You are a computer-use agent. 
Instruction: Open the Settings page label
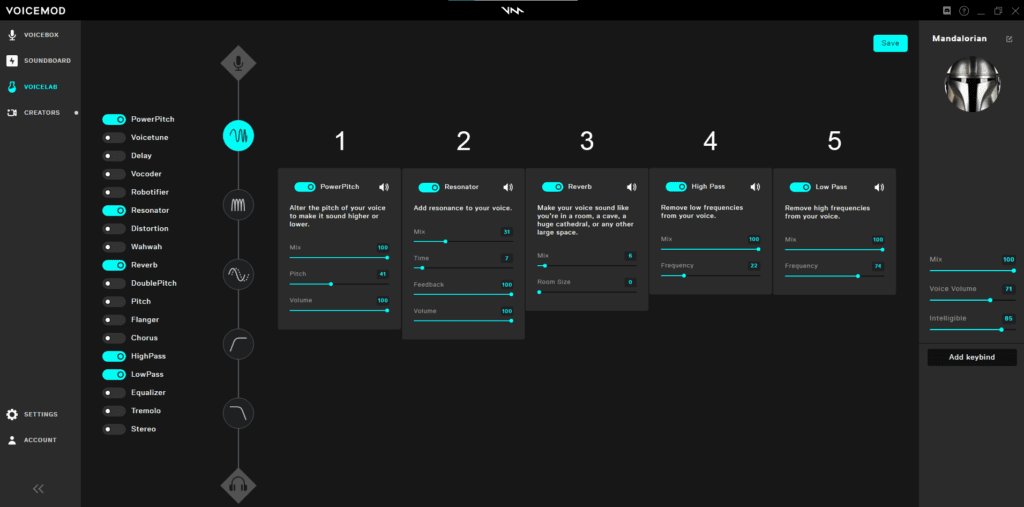tap(41, 414)
